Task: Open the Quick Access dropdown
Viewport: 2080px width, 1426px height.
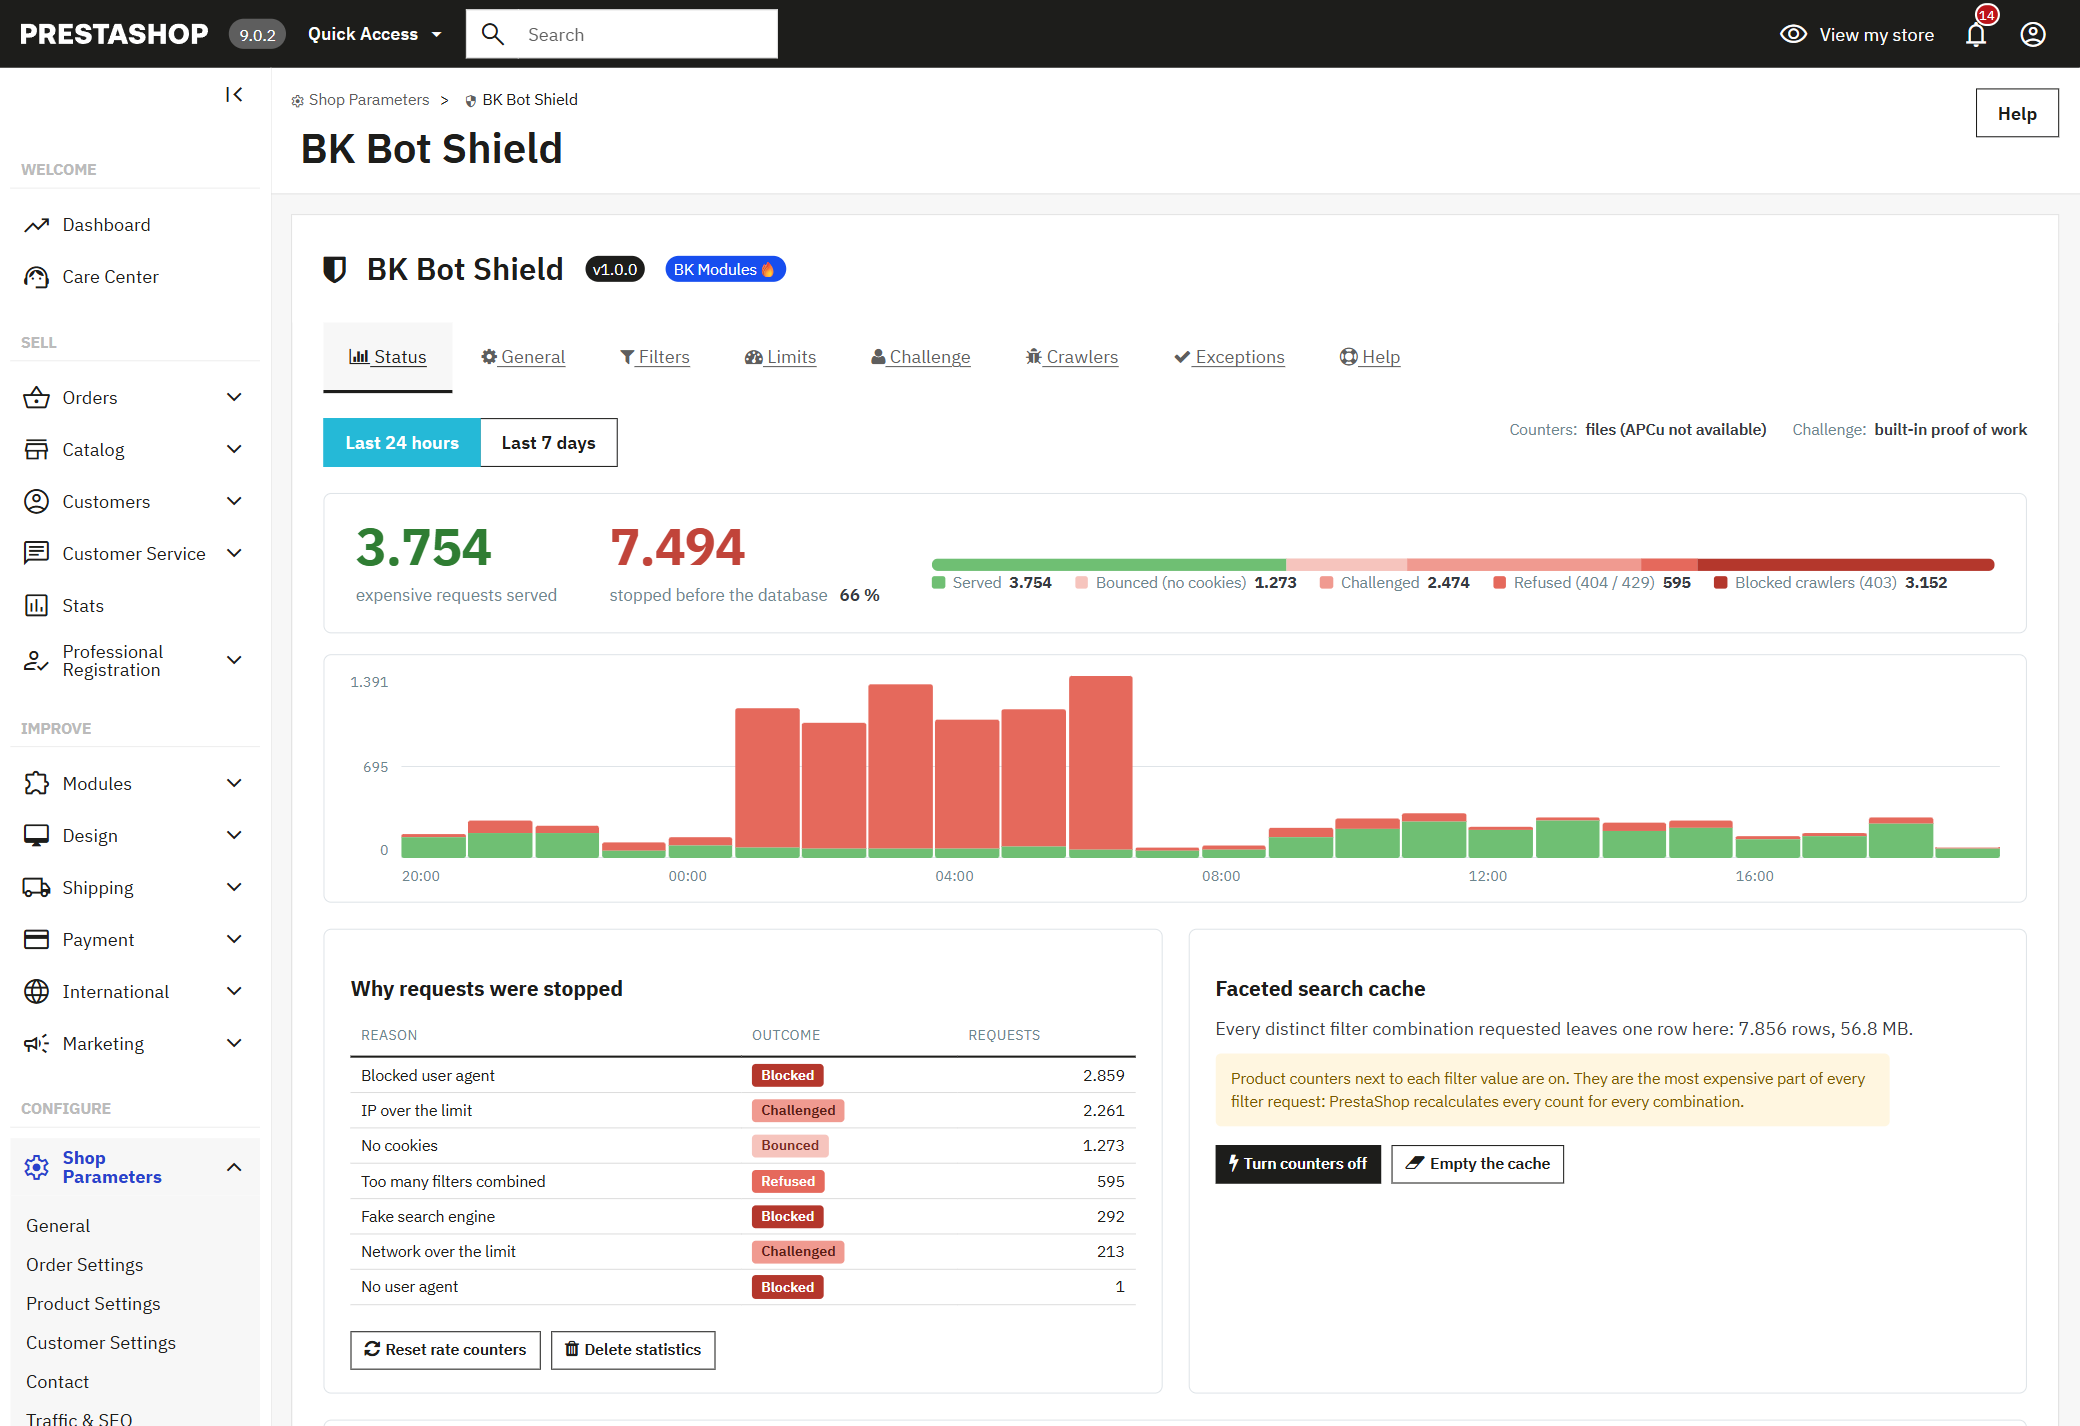Action: [x=375, y=34]
